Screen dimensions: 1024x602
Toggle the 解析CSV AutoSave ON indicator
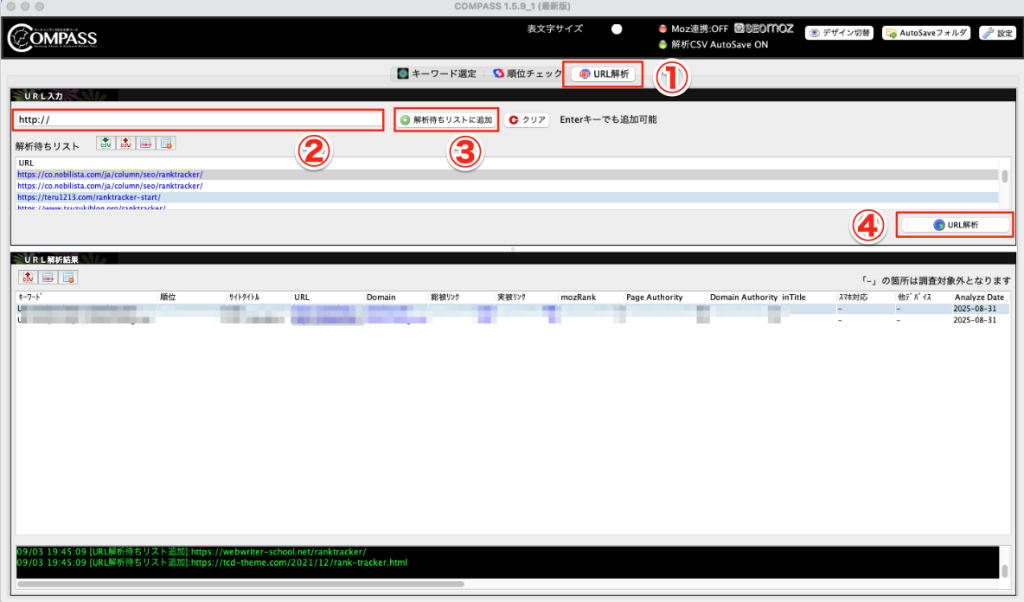[x=663, y=45]
